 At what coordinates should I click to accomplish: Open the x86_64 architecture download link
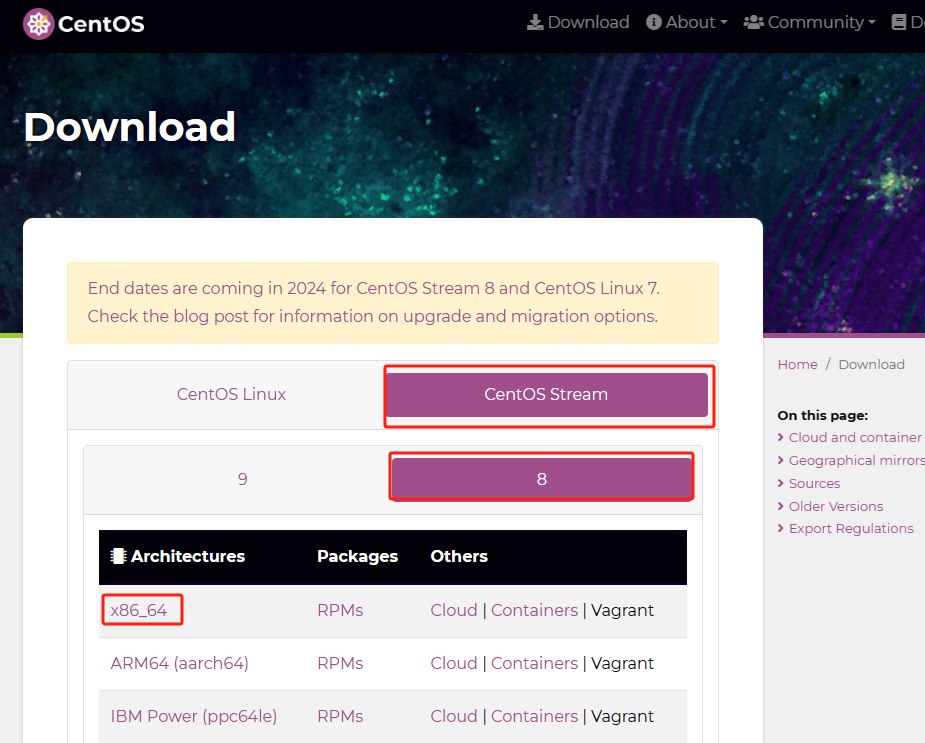(x=139, y=610)
